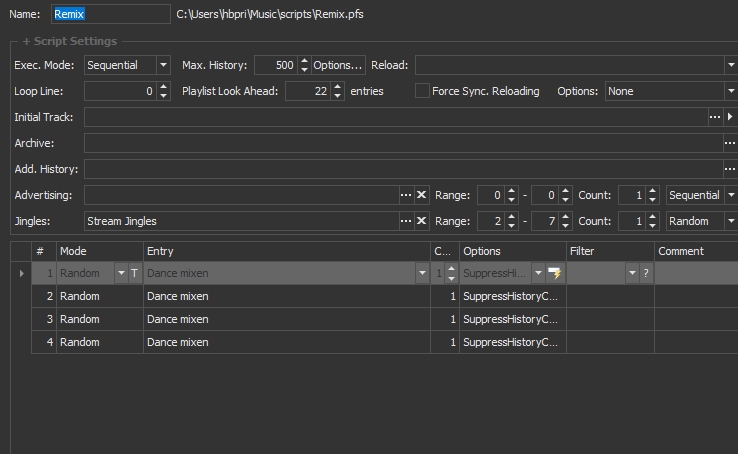This screenshot has width=738, height=454.
Task: Browse Archive path via ellipsis
Action: 730,143
